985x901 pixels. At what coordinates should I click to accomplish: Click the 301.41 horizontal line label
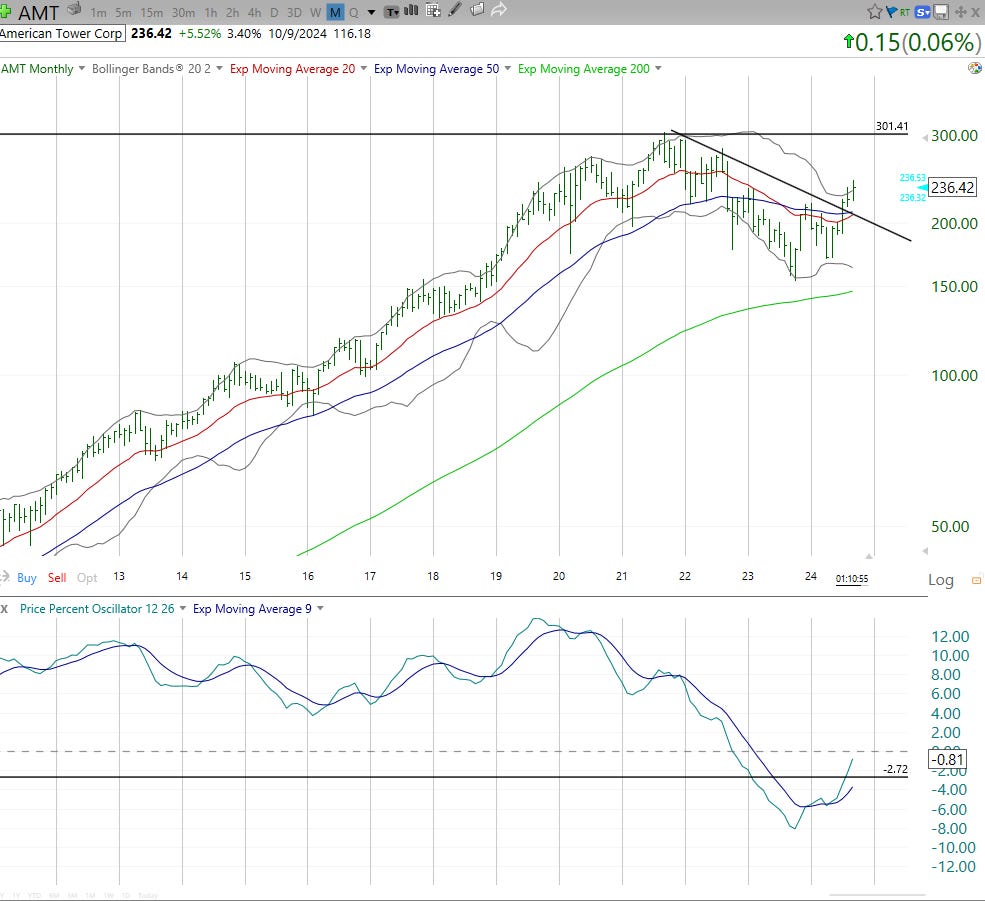[x=892, y=126]
